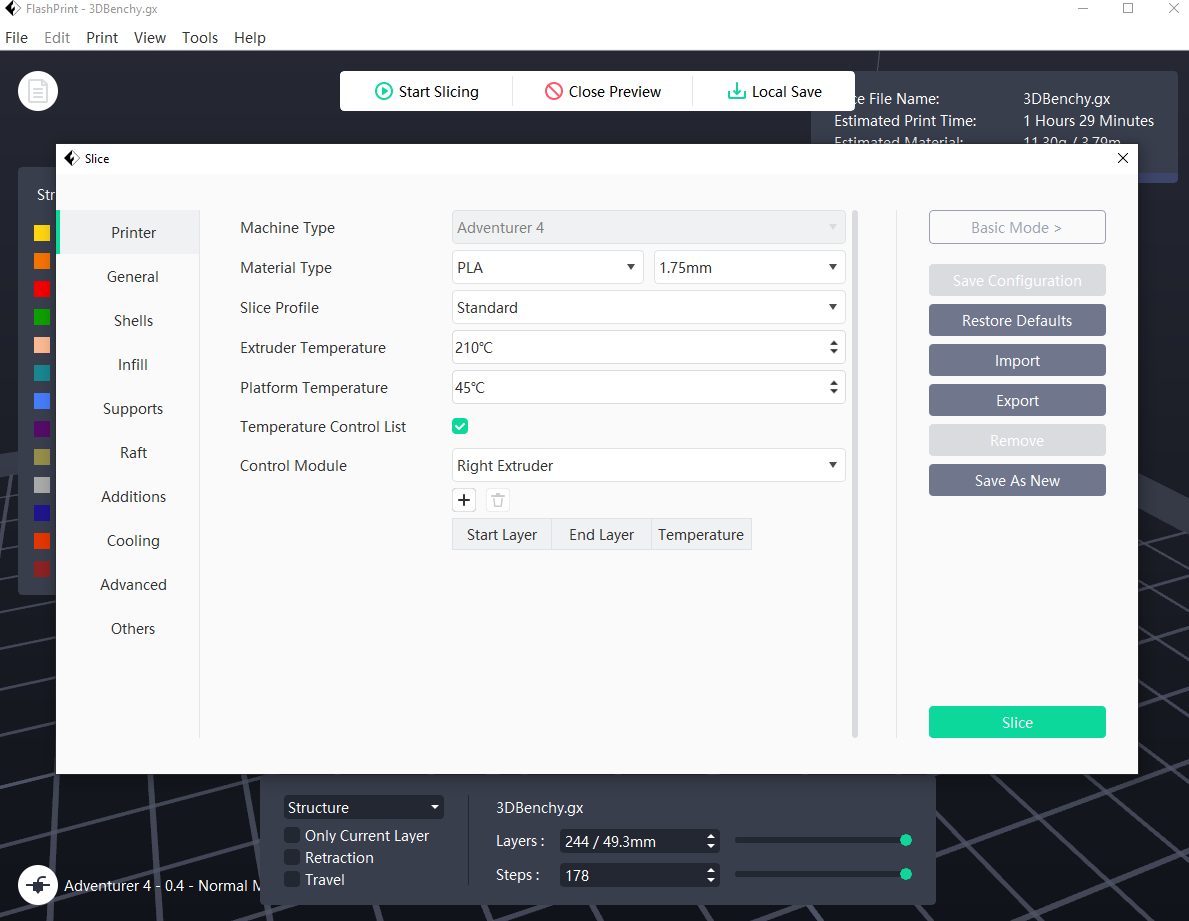Open the Tools menu
This screenshot has height=921, width=1189.
tap(199, 38)
